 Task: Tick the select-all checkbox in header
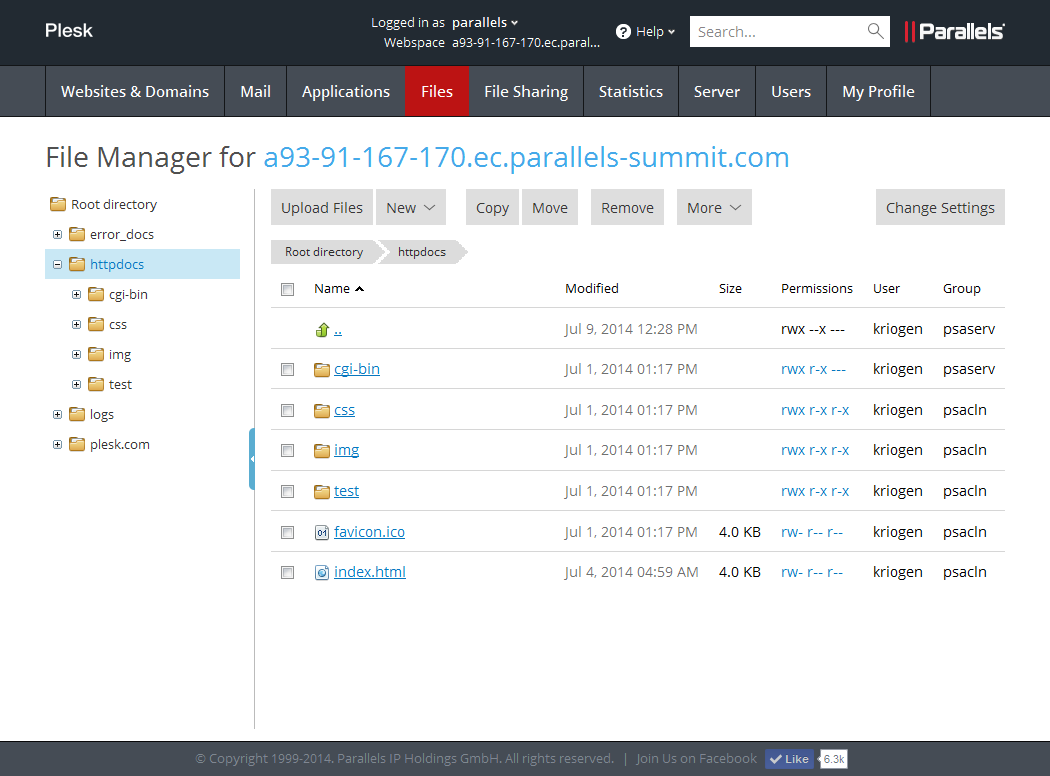[x=287, y=289]
